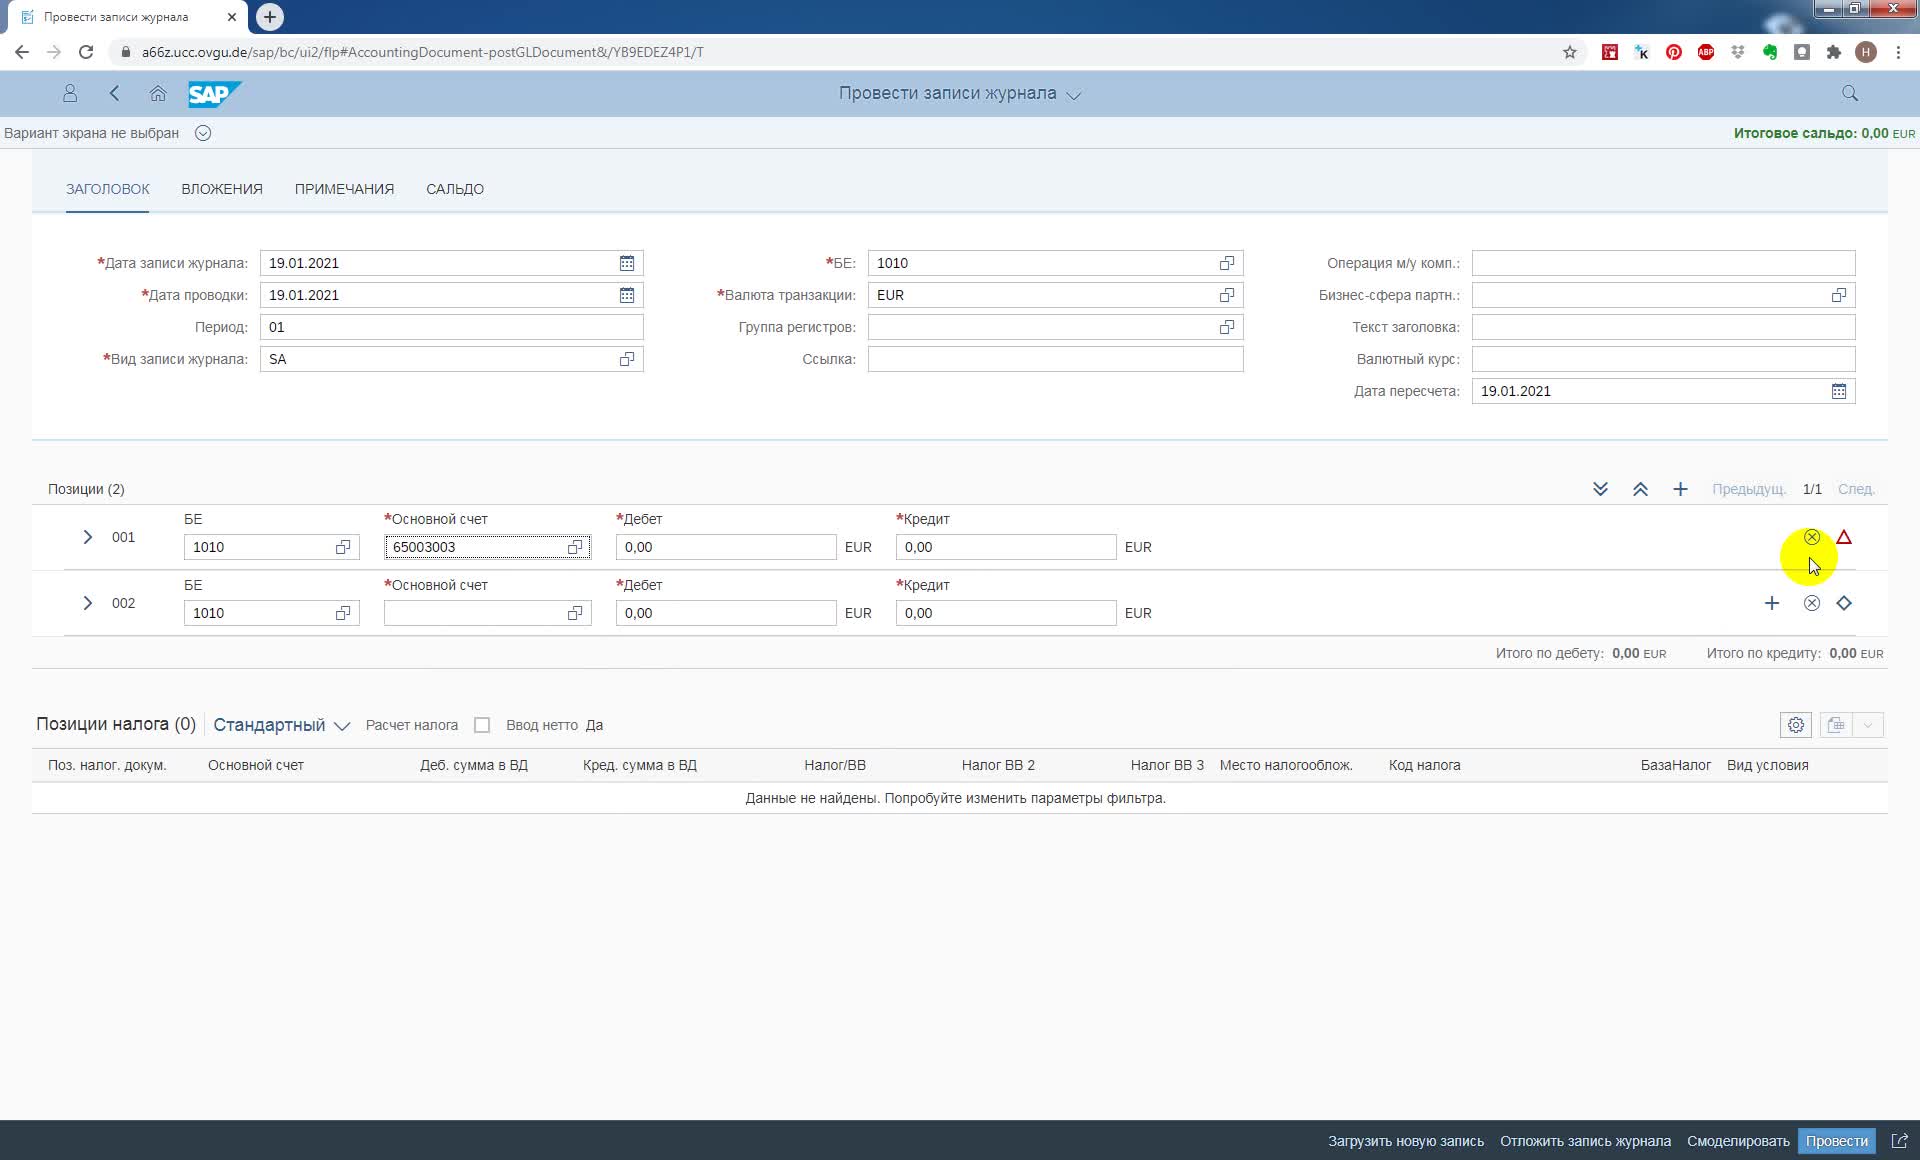This screenshot has width=1920, height=1160.
Task: Open value help for header БЕ field
Action: [x=1227, y=263]
